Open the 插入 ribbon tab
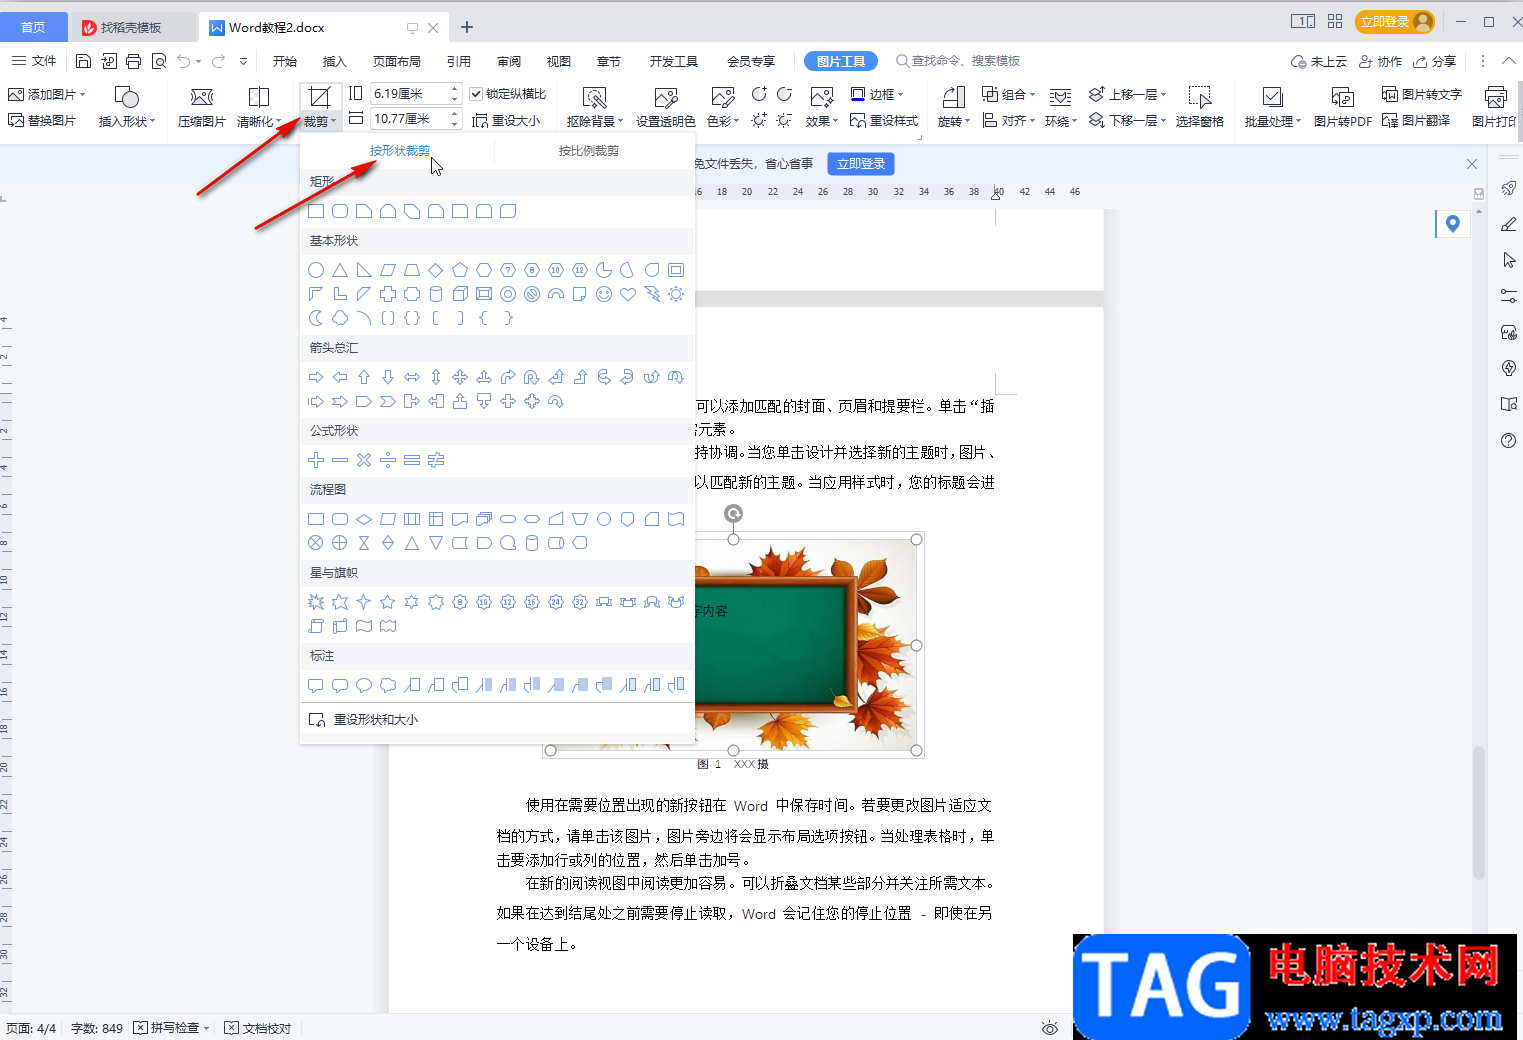Image resolution: width=1523 pixels, height=1040 pixels. point(334,61)
